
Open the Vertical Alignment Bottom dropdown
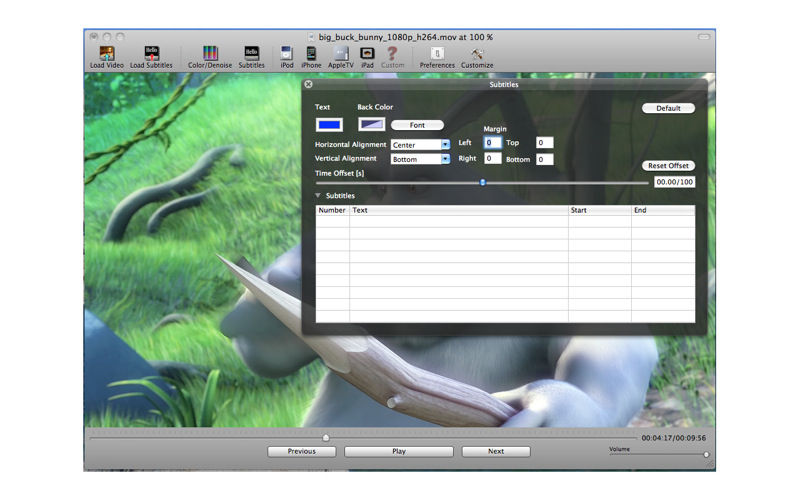[420, 159]
